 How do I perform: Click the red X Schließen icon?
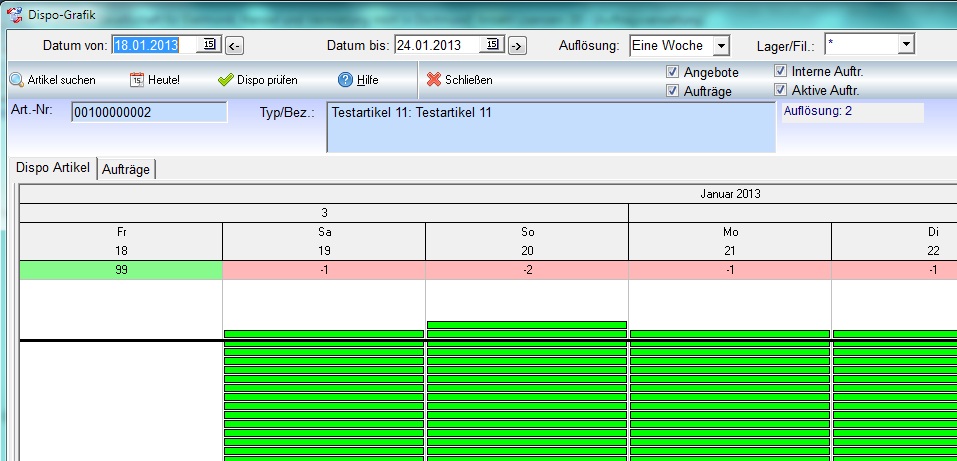coord(434,80)
